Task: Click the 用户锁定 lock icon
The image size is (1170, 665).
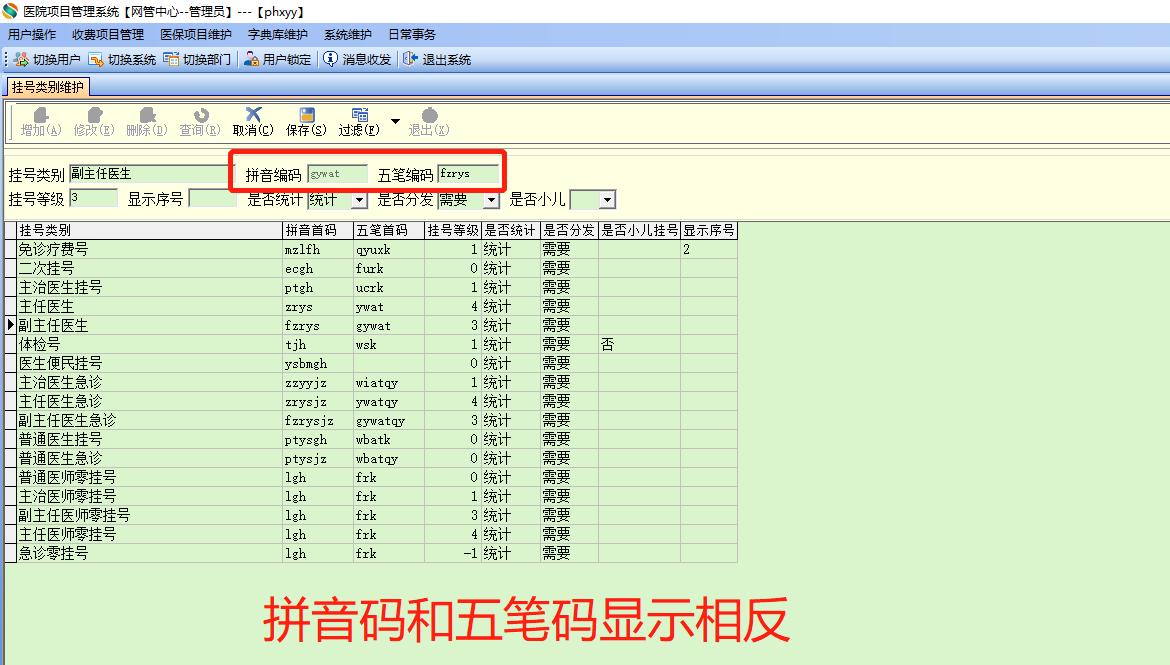Action: [251, 59]
